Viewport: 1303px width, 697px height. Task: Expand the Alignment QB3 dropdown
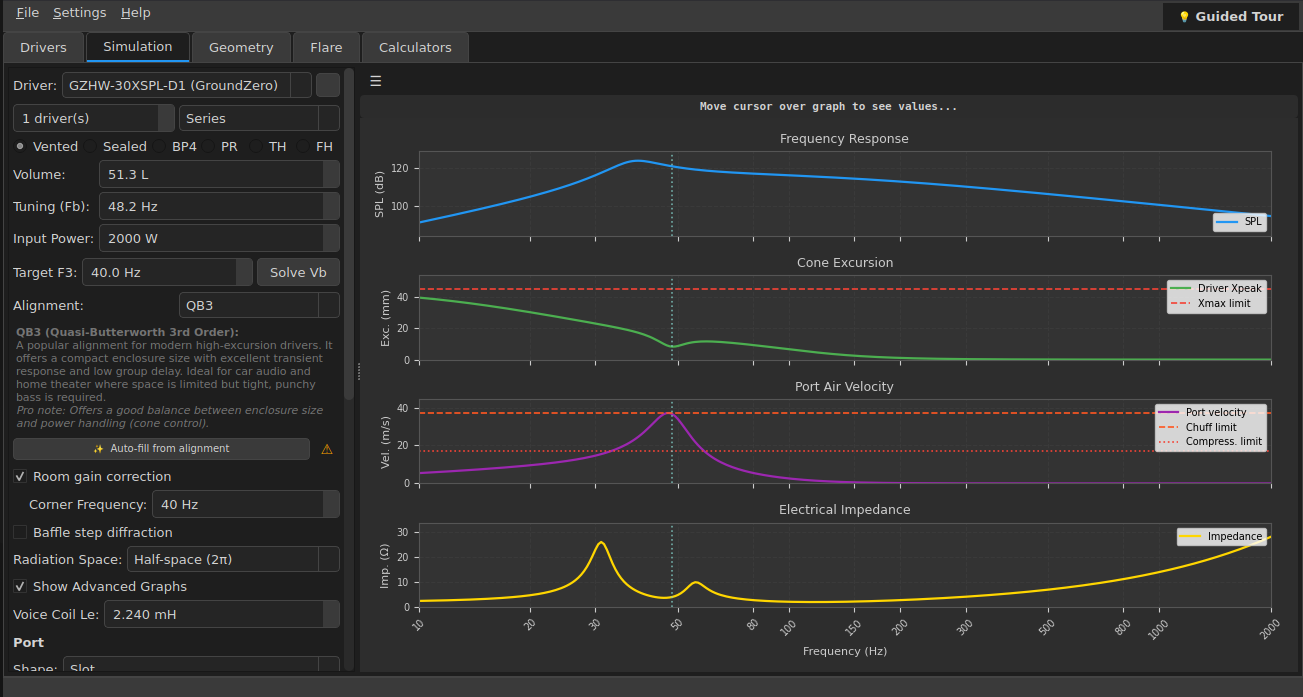coord(259,306)
